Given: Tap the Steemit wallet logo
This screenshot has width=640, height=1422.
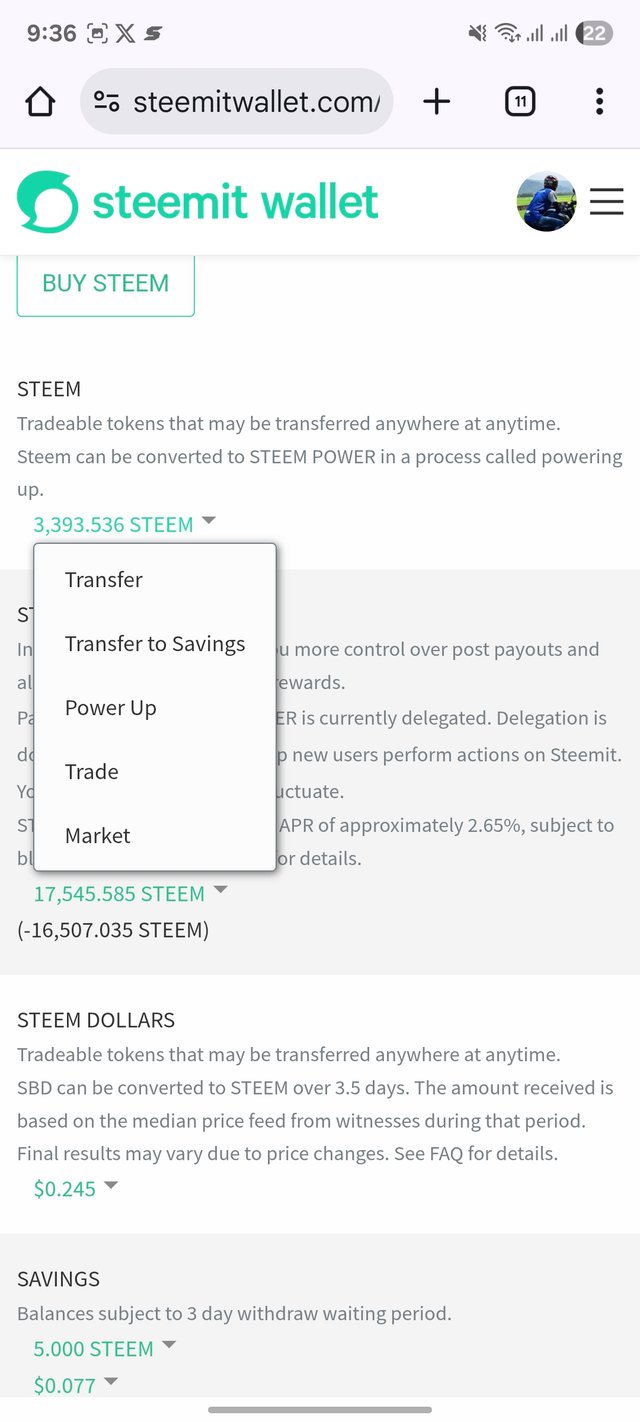Looking at the screenshot, I should tap(198, 202).
